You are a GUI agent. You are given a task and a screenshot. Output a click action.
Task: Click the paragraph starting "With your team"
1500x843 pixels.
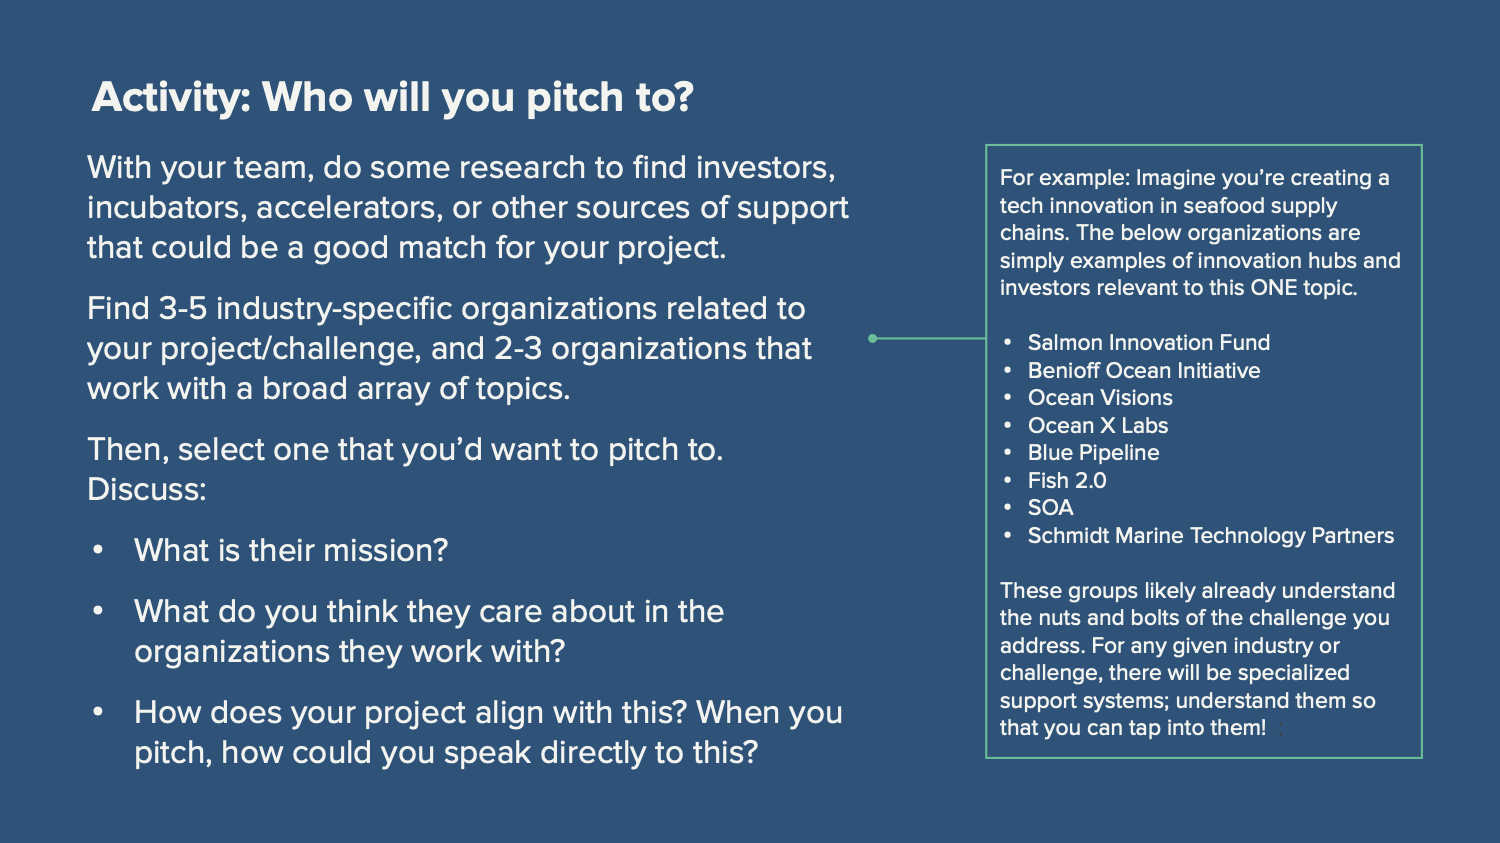[x=467, y=207]
